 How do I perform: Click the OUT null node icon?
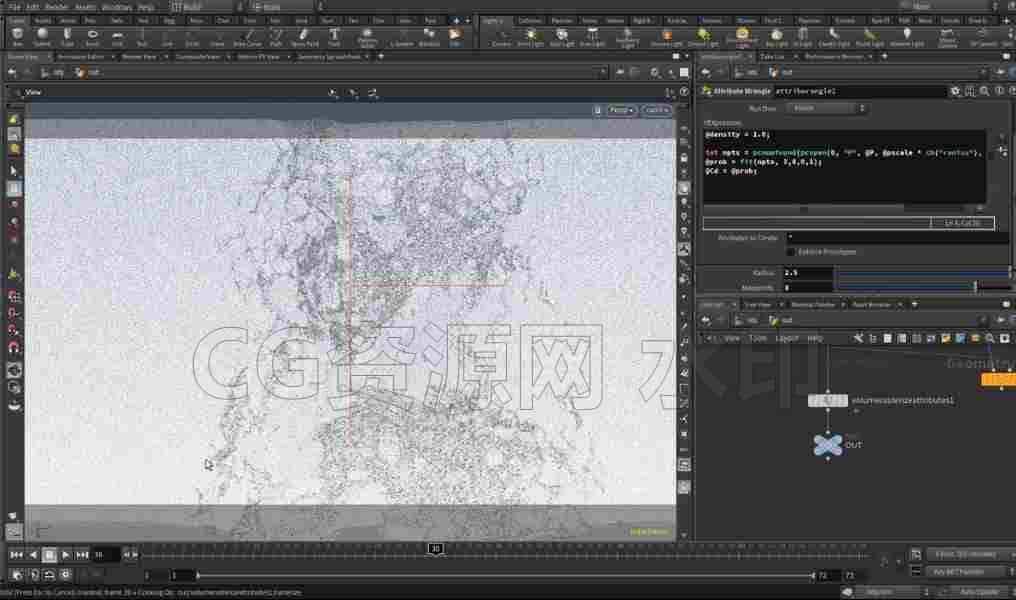tap(827, 445)
